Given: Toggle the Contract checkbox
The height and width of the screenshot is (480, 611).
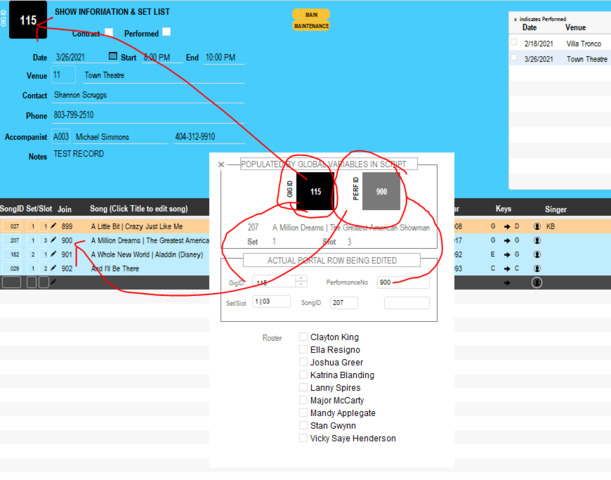Looking at the screenshot, I should [109, 32].
